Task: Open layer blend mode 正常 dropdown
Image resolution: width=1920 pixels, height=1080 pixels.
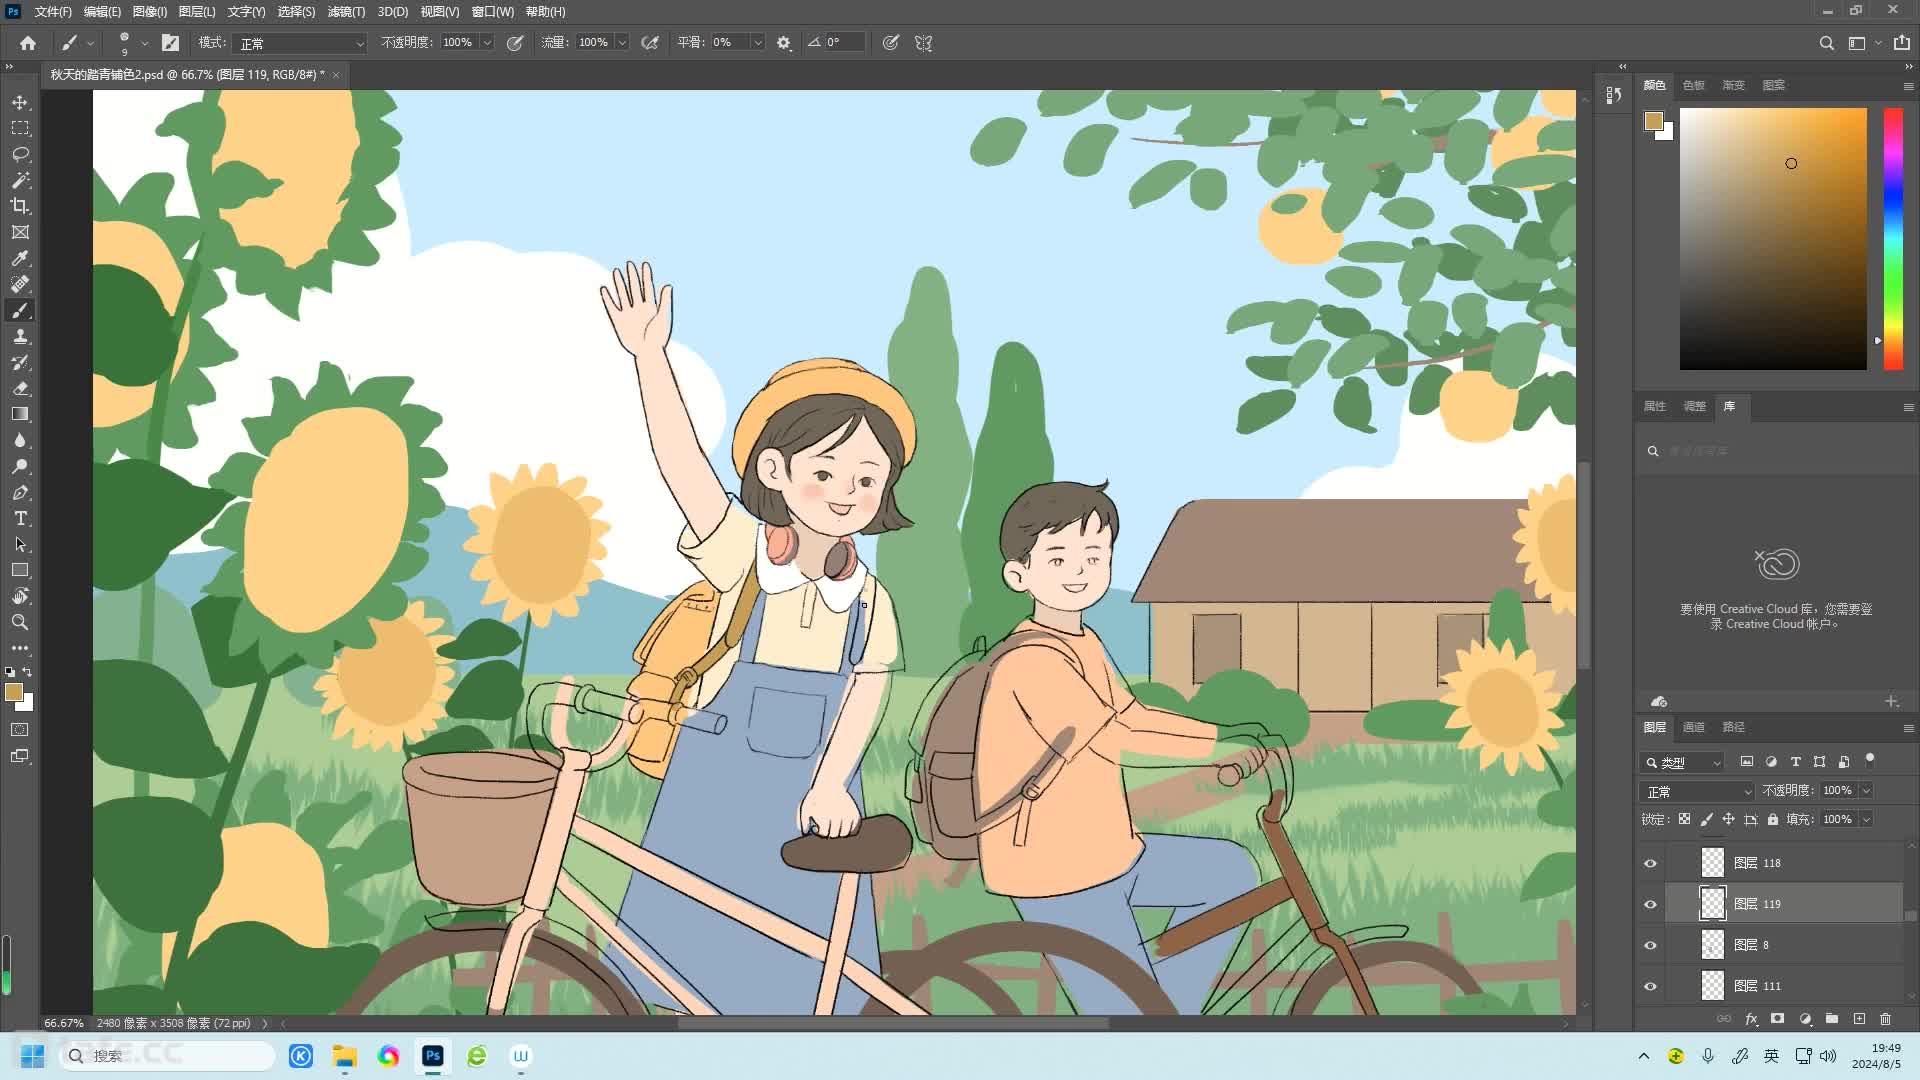Action: pyautogui.click(x=1696, y=791)
